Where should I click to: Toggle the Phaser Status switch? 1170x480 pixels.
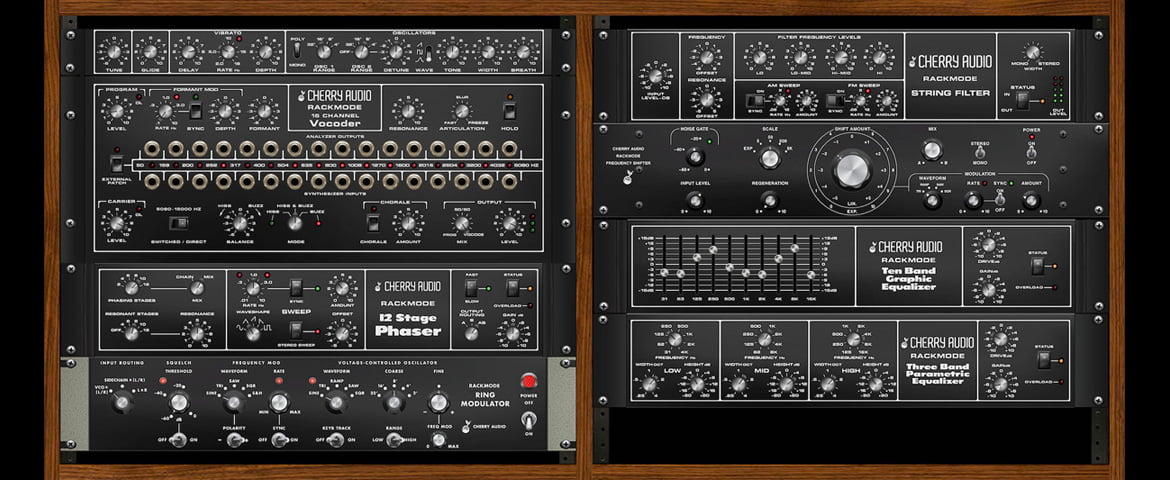pos(513,287)
